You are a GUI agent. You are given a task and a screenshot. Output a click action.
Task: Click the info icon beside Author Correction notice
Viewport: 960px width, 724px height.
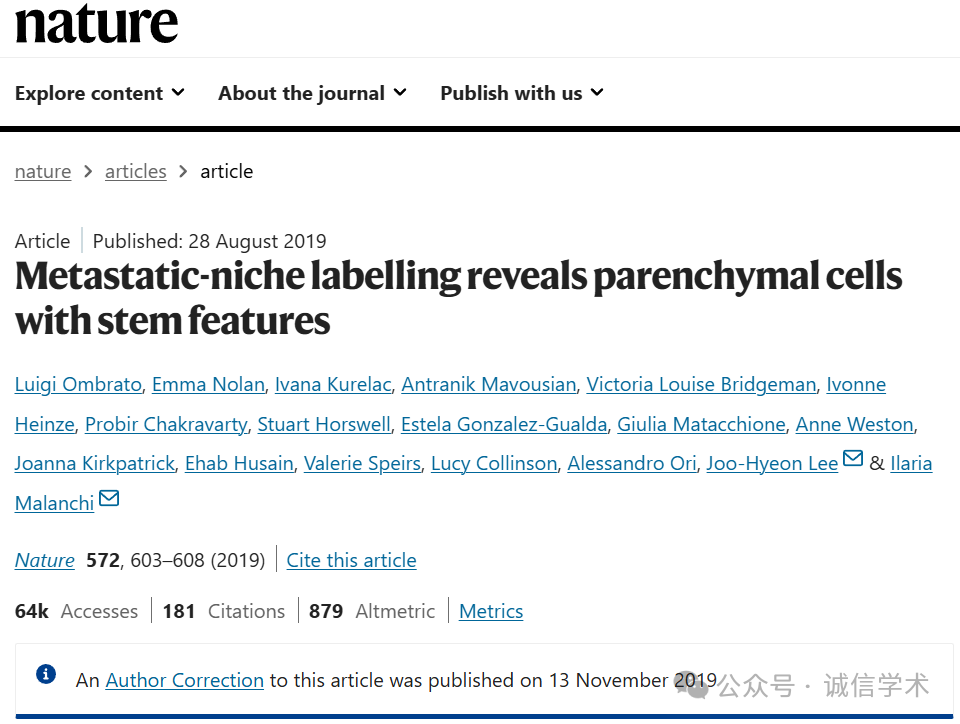(x=46, y=674)
